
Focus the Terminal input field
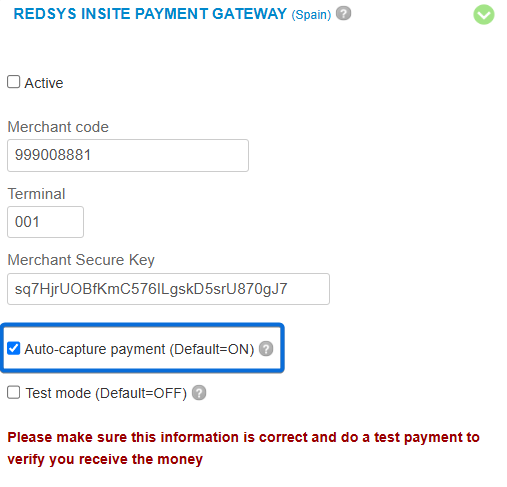[x=45, y=222]
